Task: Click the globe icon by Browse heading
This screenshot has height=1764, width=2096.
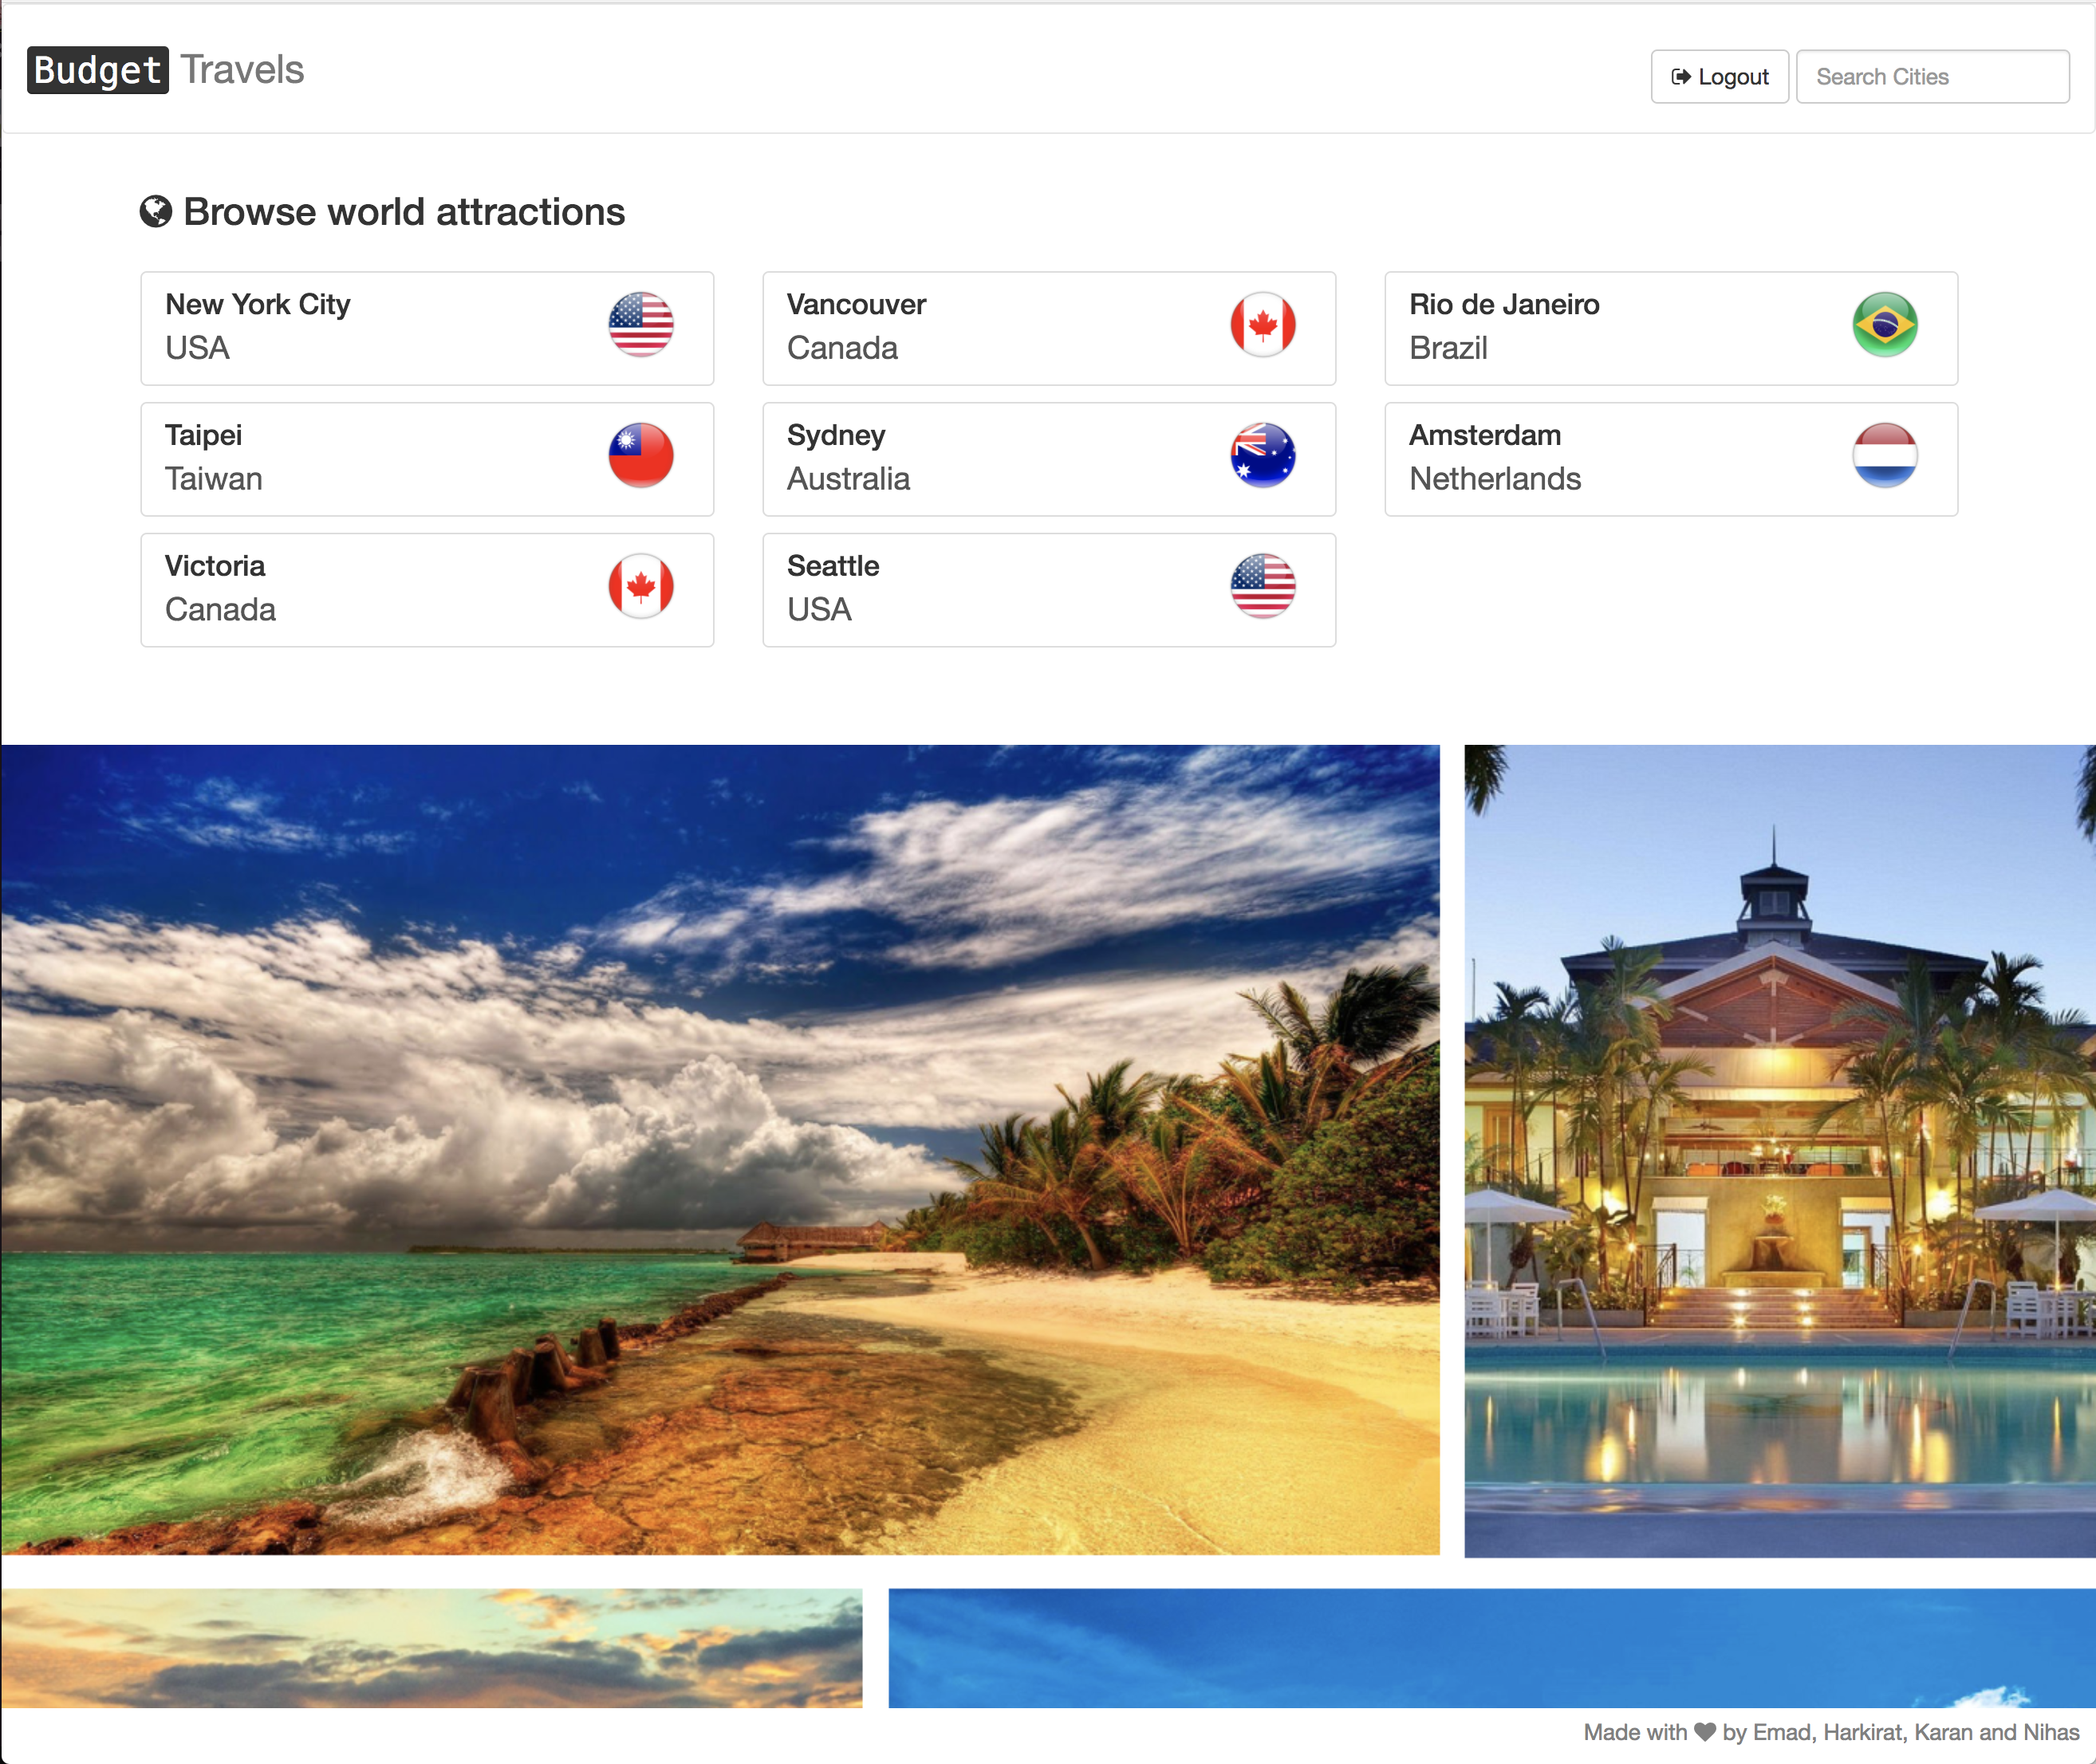Action: pos(156,212)
